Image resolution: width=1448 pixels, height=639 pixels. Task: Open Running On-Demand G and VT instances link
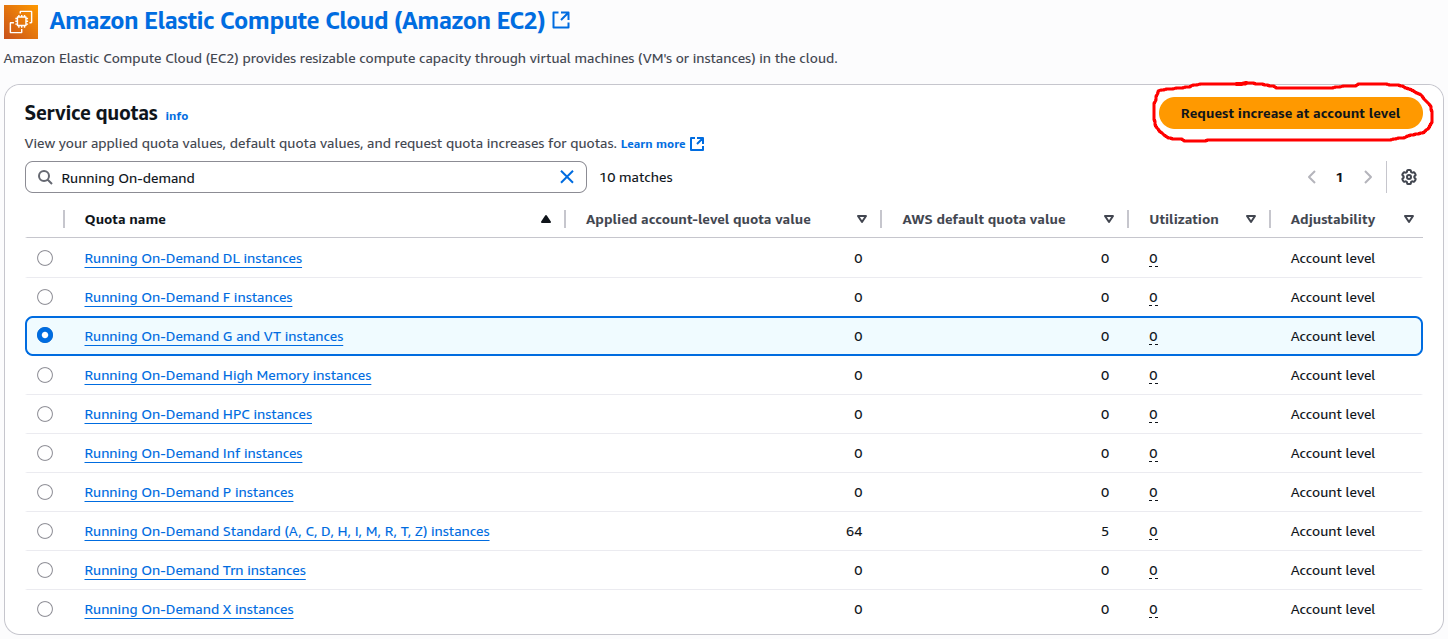[x=213, y=337]
